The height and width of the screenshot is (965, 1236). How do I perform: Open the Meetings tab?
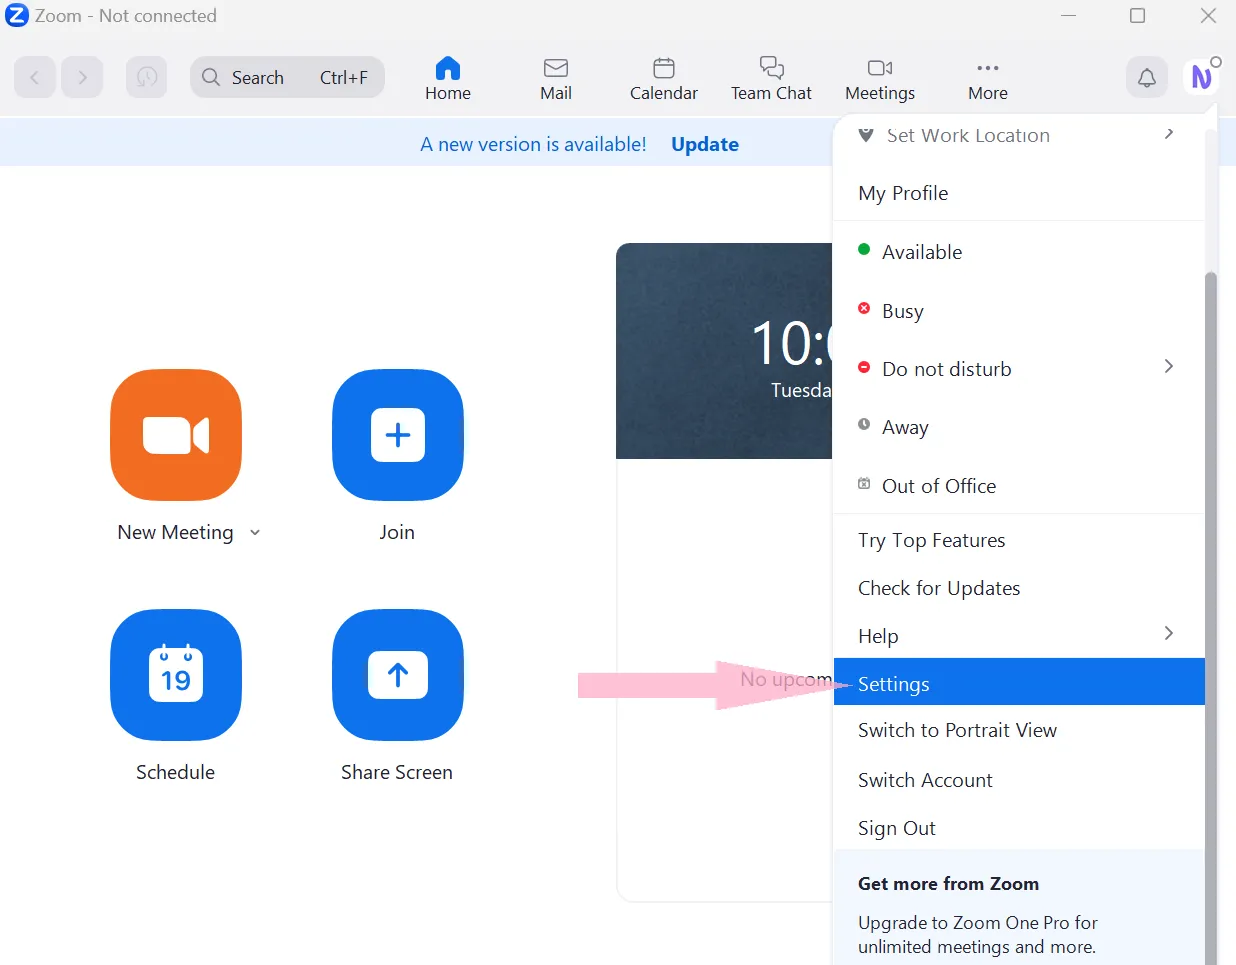click(x=880, y=78)
